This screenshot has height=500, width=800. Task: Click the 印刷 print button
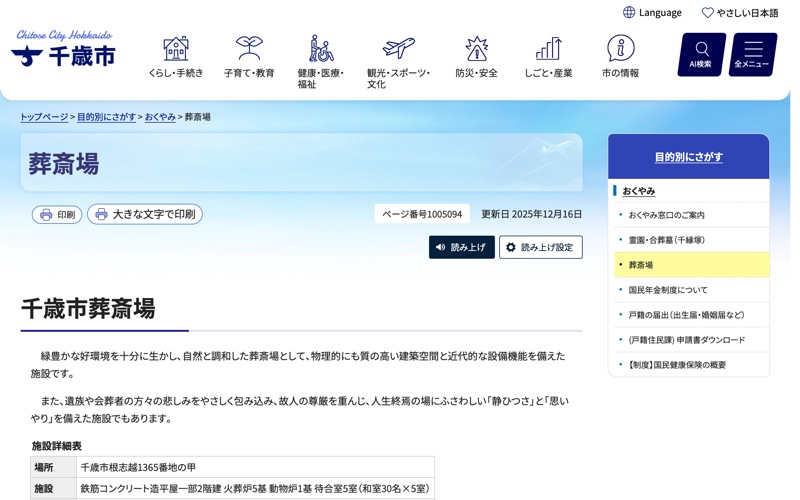tap(57, 215)
